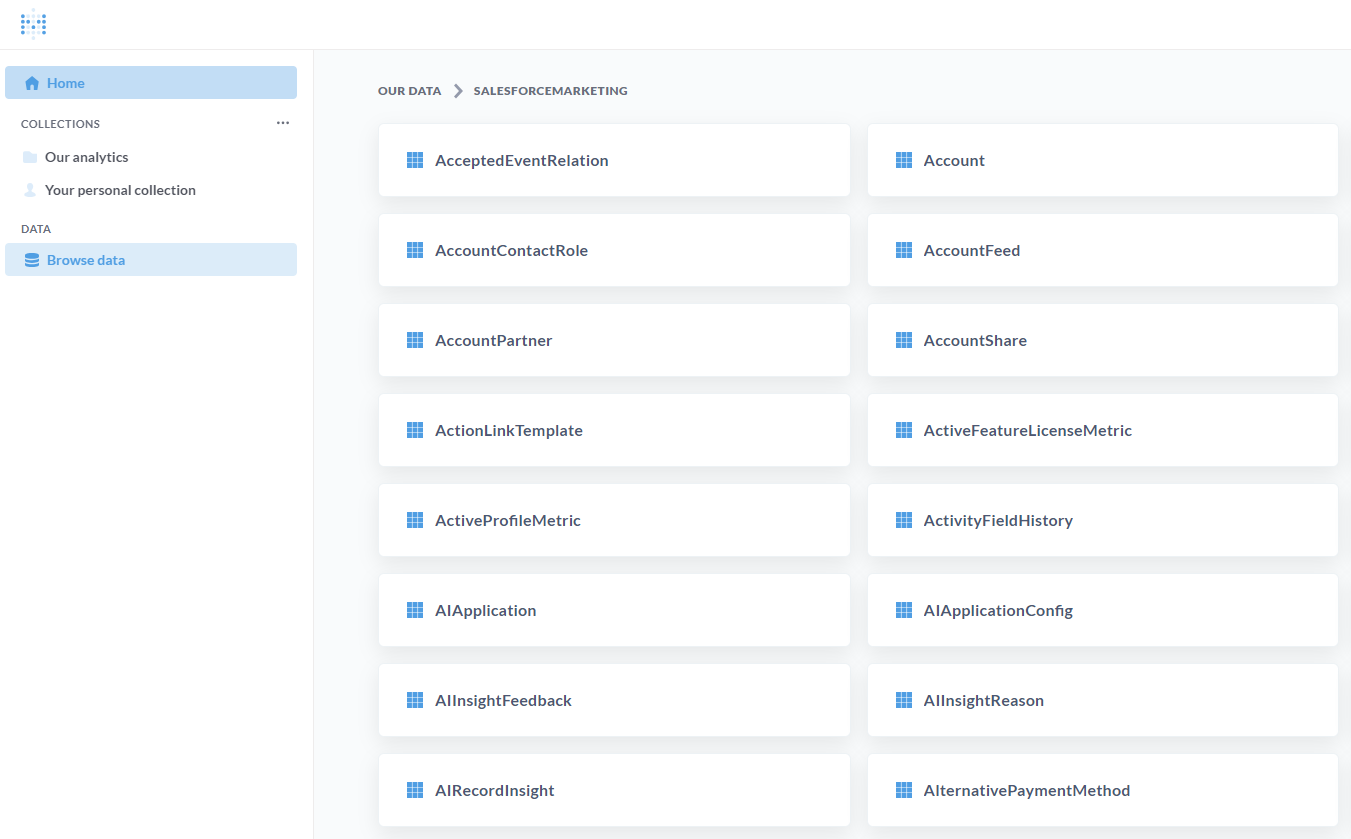Select the Home icon in the sidebar
Screen dimensions: 1351x839
(x=31, y=82)
